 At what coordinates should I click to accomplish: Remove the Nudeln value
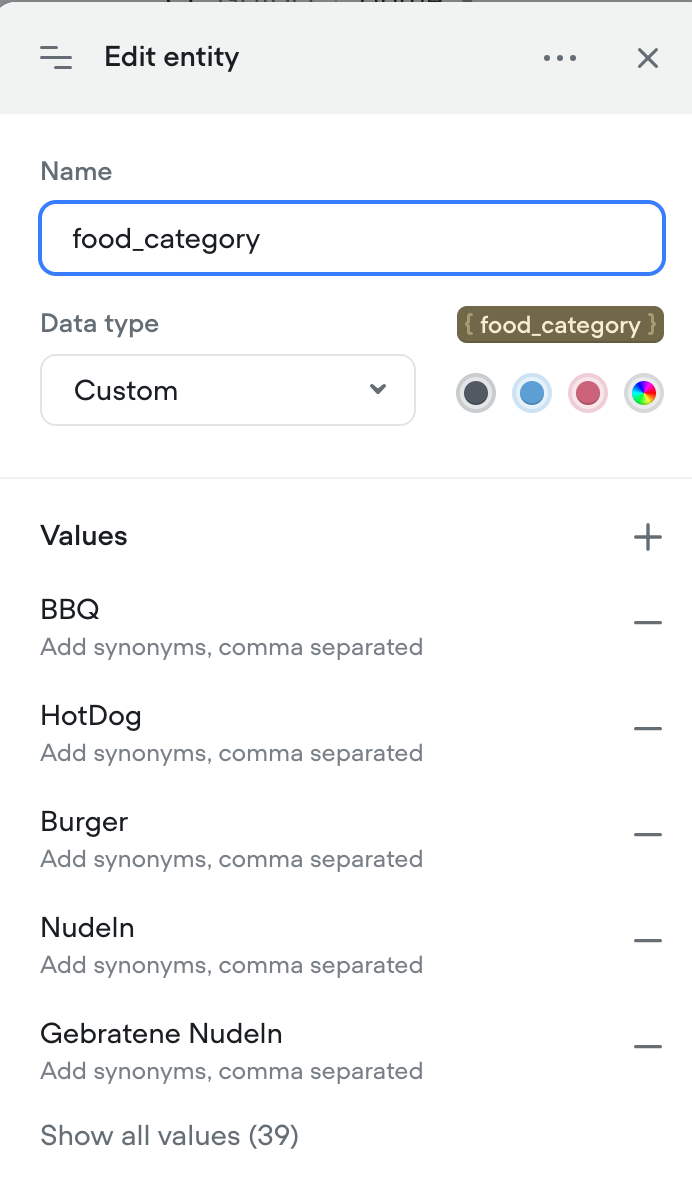[648, 941]
